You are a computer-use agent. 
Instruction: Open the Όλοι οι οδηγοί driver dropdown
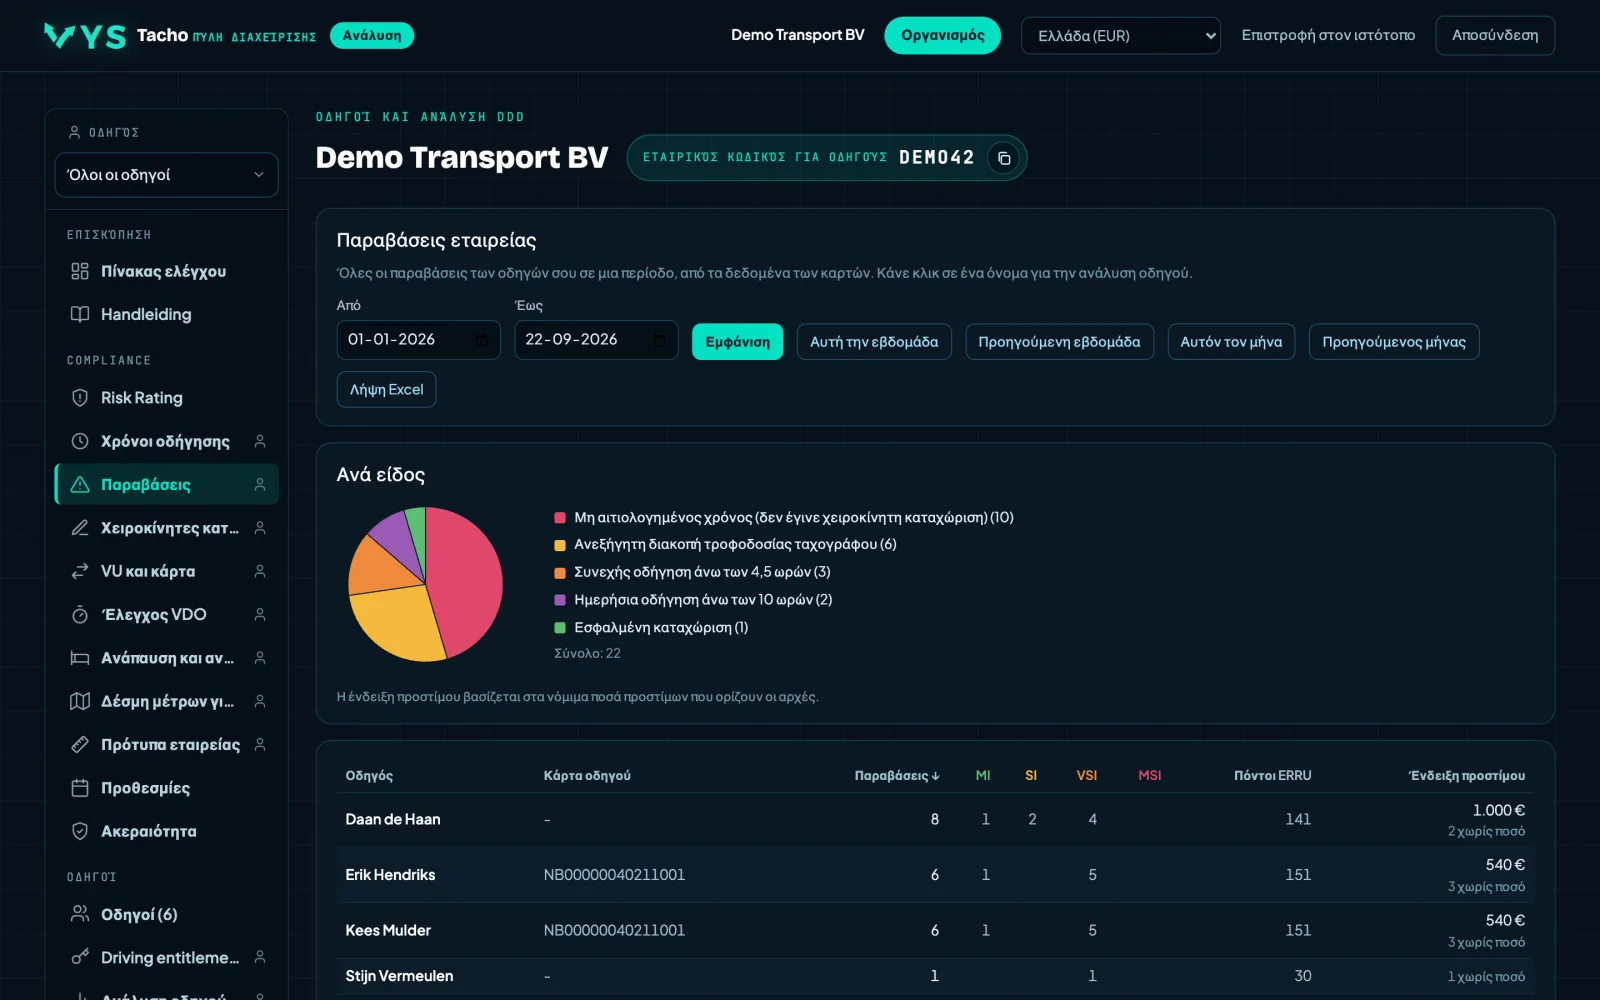click(x=166, y=175)
